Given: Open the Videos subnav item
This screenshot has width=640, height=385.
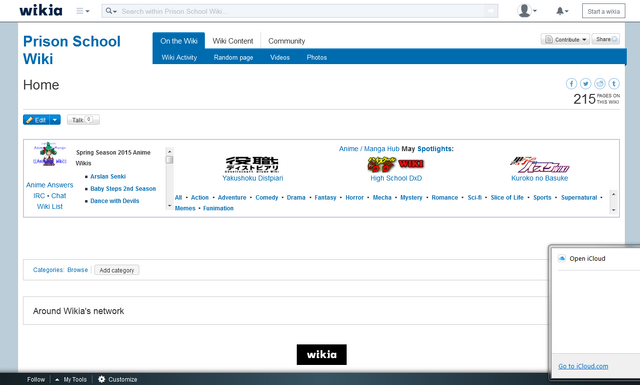Looking at the screenshot, I should pos(280,58).
